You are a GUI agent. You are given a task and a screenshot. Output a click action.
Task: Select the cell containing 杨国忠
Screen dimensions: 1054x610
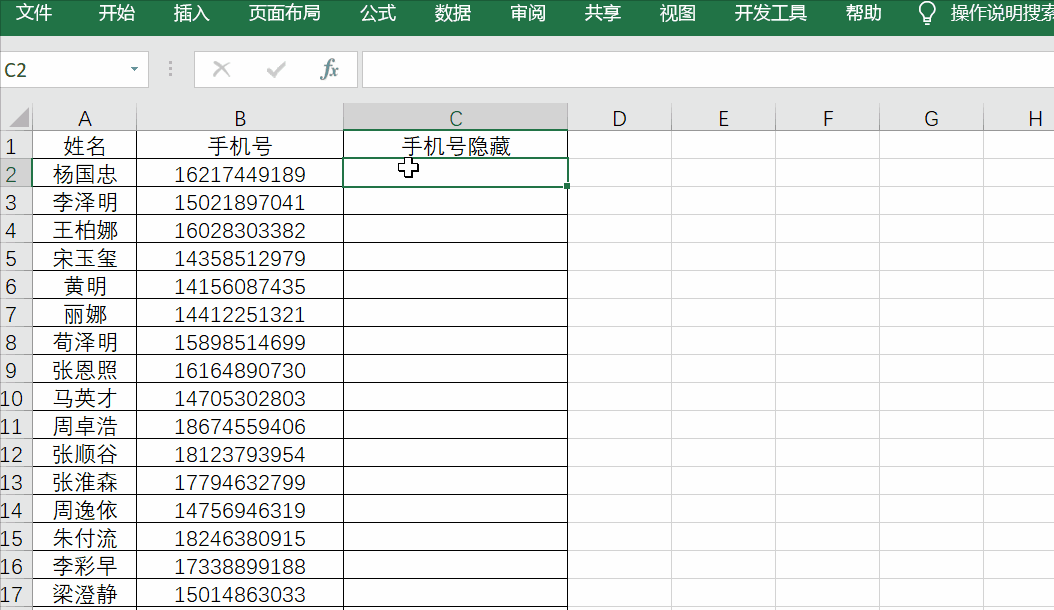click(x=85, y=174)
